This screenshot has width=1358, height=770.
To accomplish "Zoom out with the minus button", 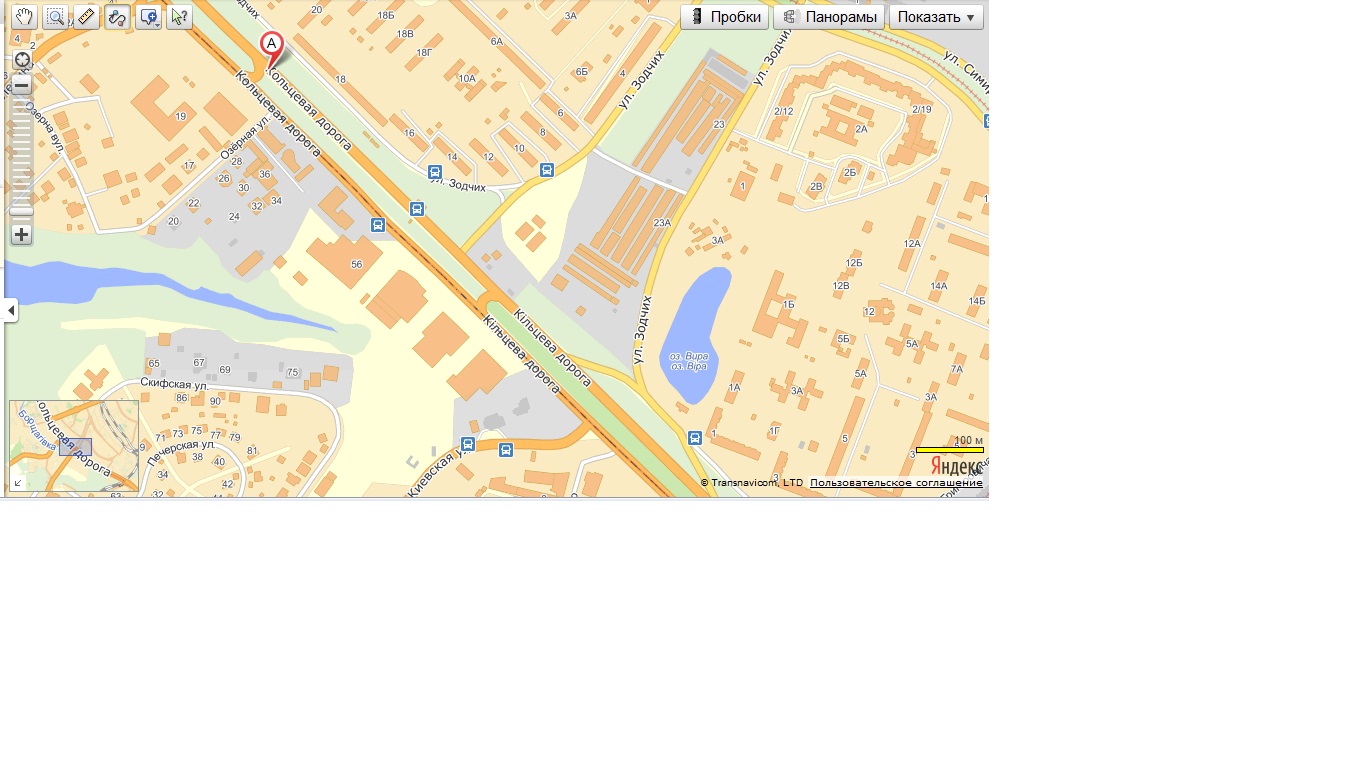I will tap(22, 85).
